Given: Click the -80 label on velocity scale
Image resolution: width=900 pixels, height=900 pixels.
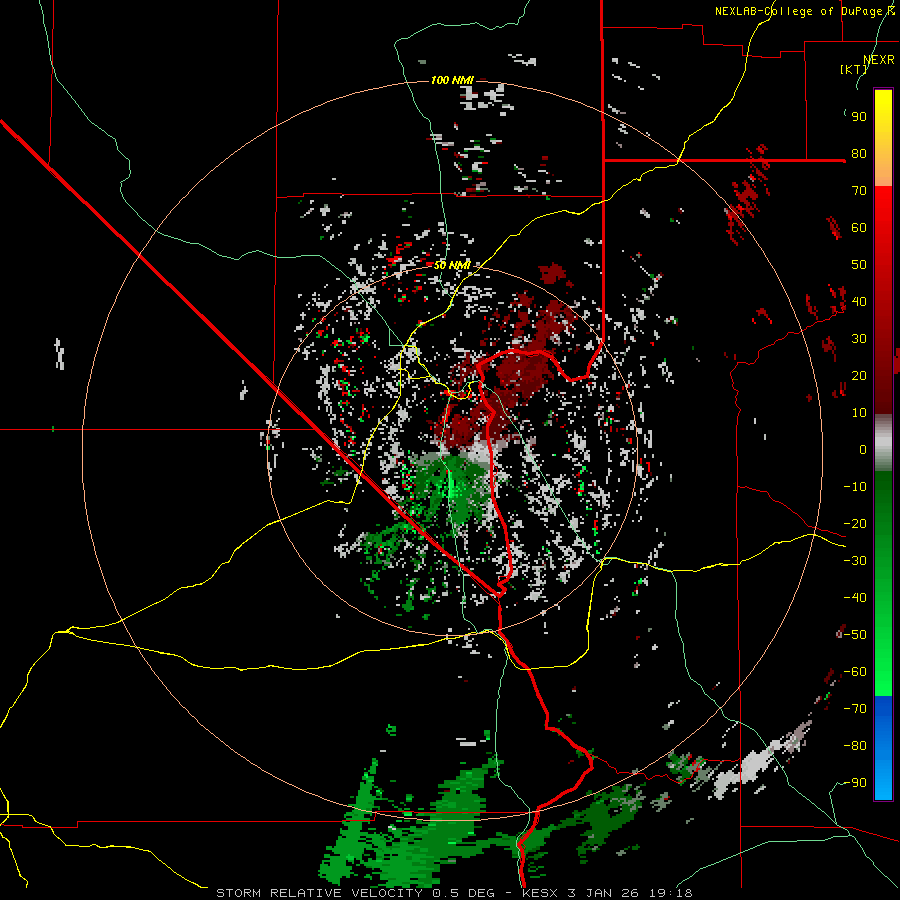Looking at the screenshot, I should point(855,746).
